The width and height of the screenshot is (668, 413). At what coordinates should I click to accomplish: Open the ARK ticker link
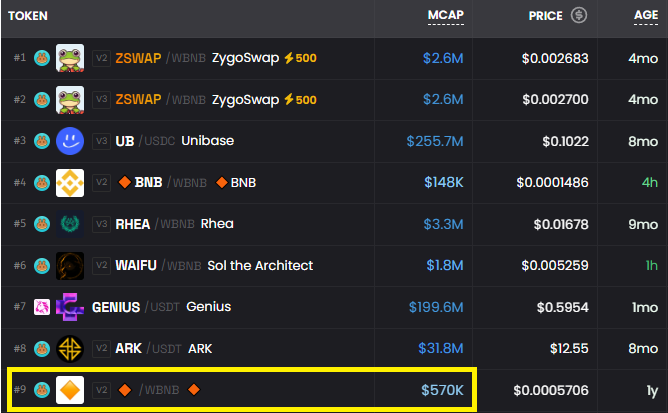tap(128, 349)
